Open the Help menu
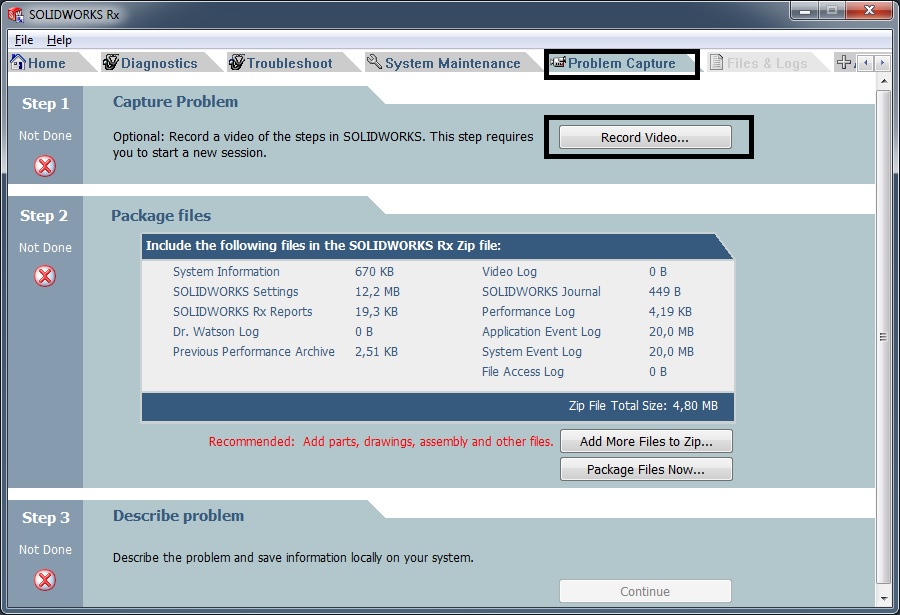Viewport: 900px width, 615px height. (59, 40)
